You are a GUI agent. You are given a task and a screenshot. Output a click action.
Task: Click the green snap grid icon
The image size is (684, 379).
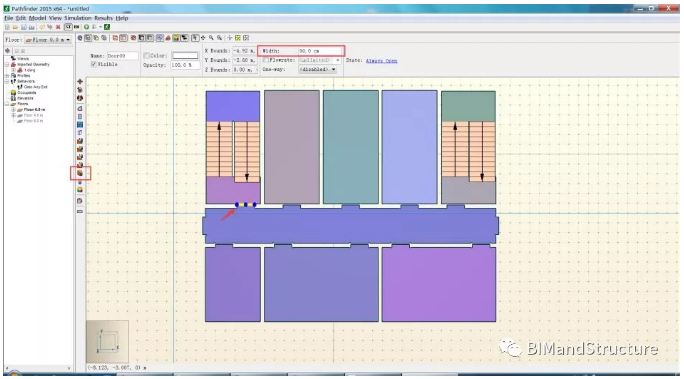point(238,38)
